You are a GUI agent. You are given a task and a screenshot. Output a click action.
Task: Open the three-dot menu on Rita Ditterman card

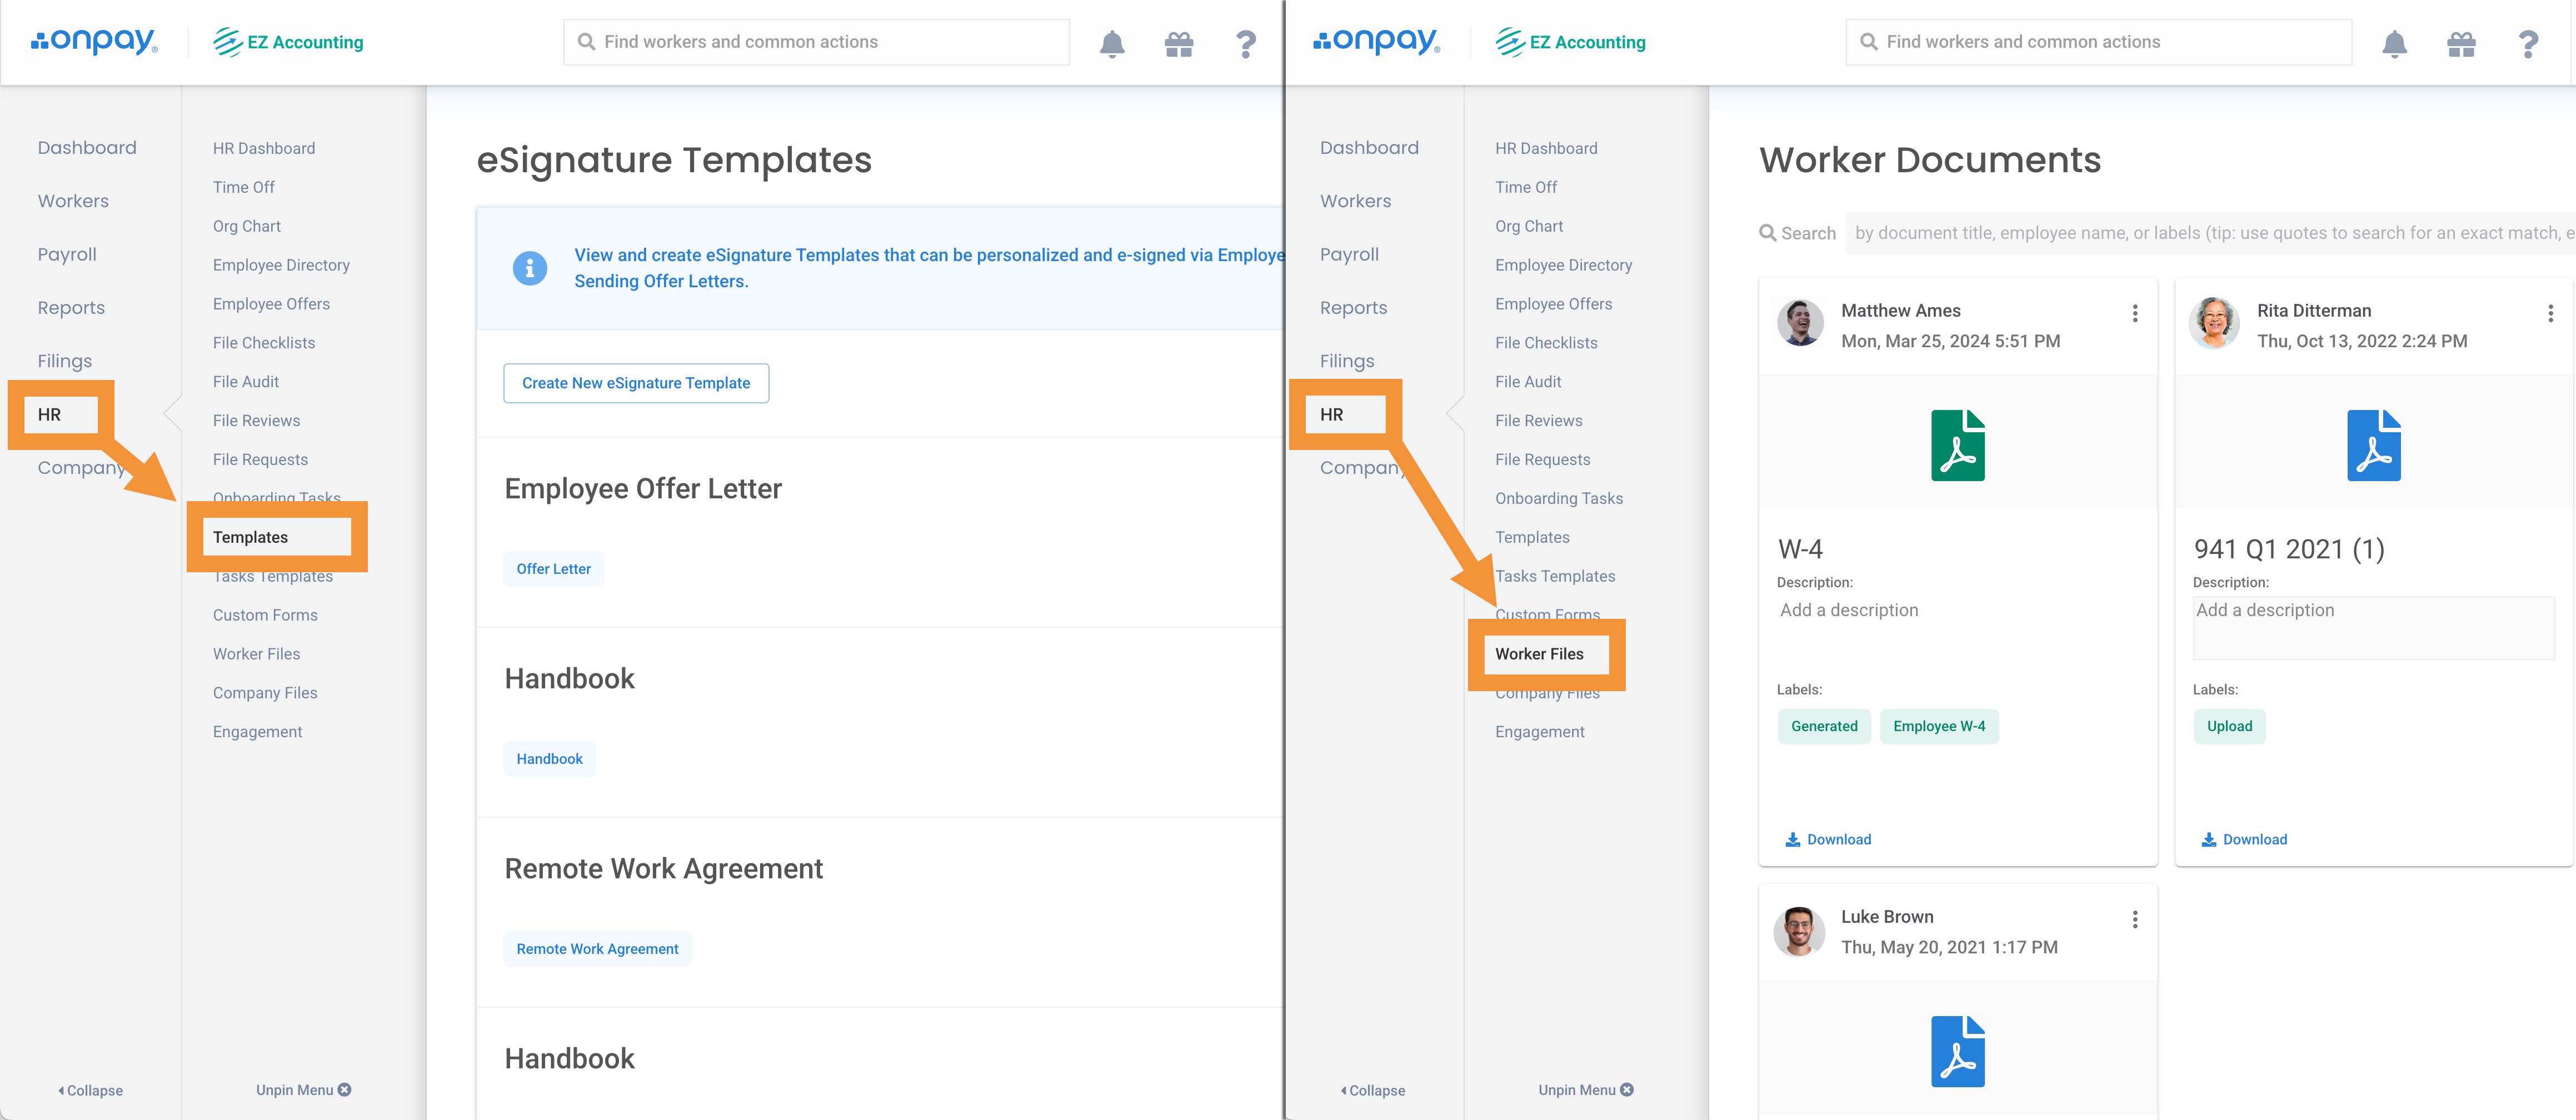click(x=2551, y=313)
